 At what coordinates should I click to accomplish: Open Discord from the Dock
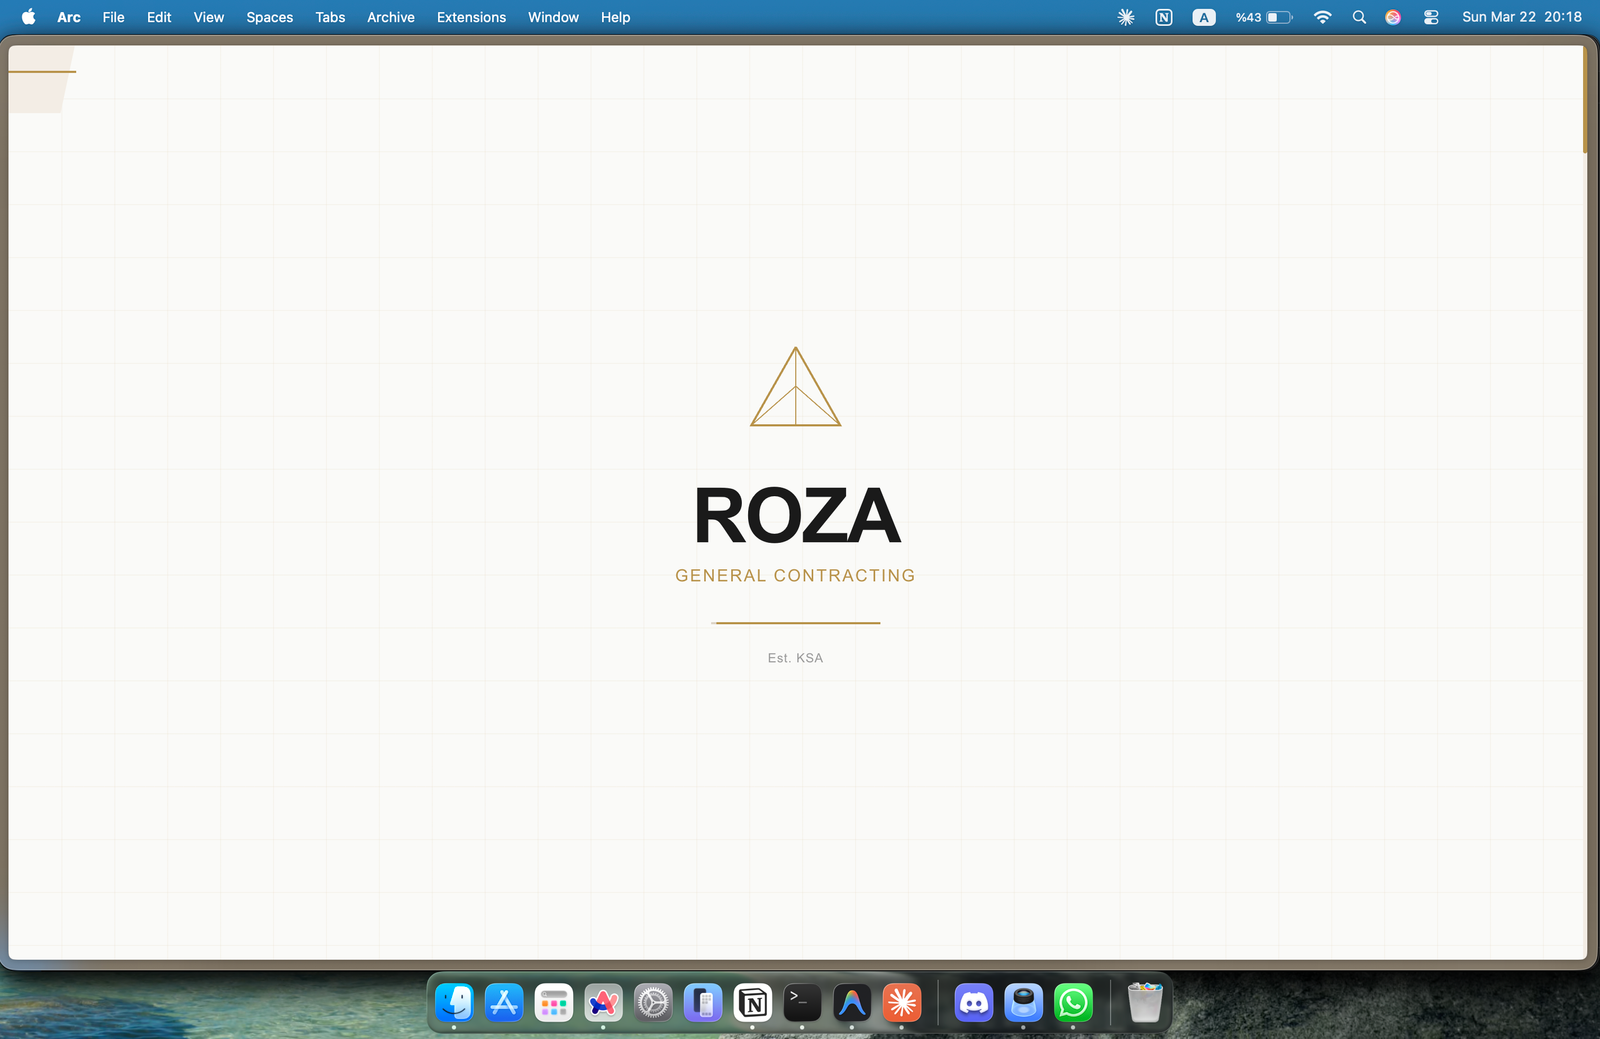[974, 1003]
